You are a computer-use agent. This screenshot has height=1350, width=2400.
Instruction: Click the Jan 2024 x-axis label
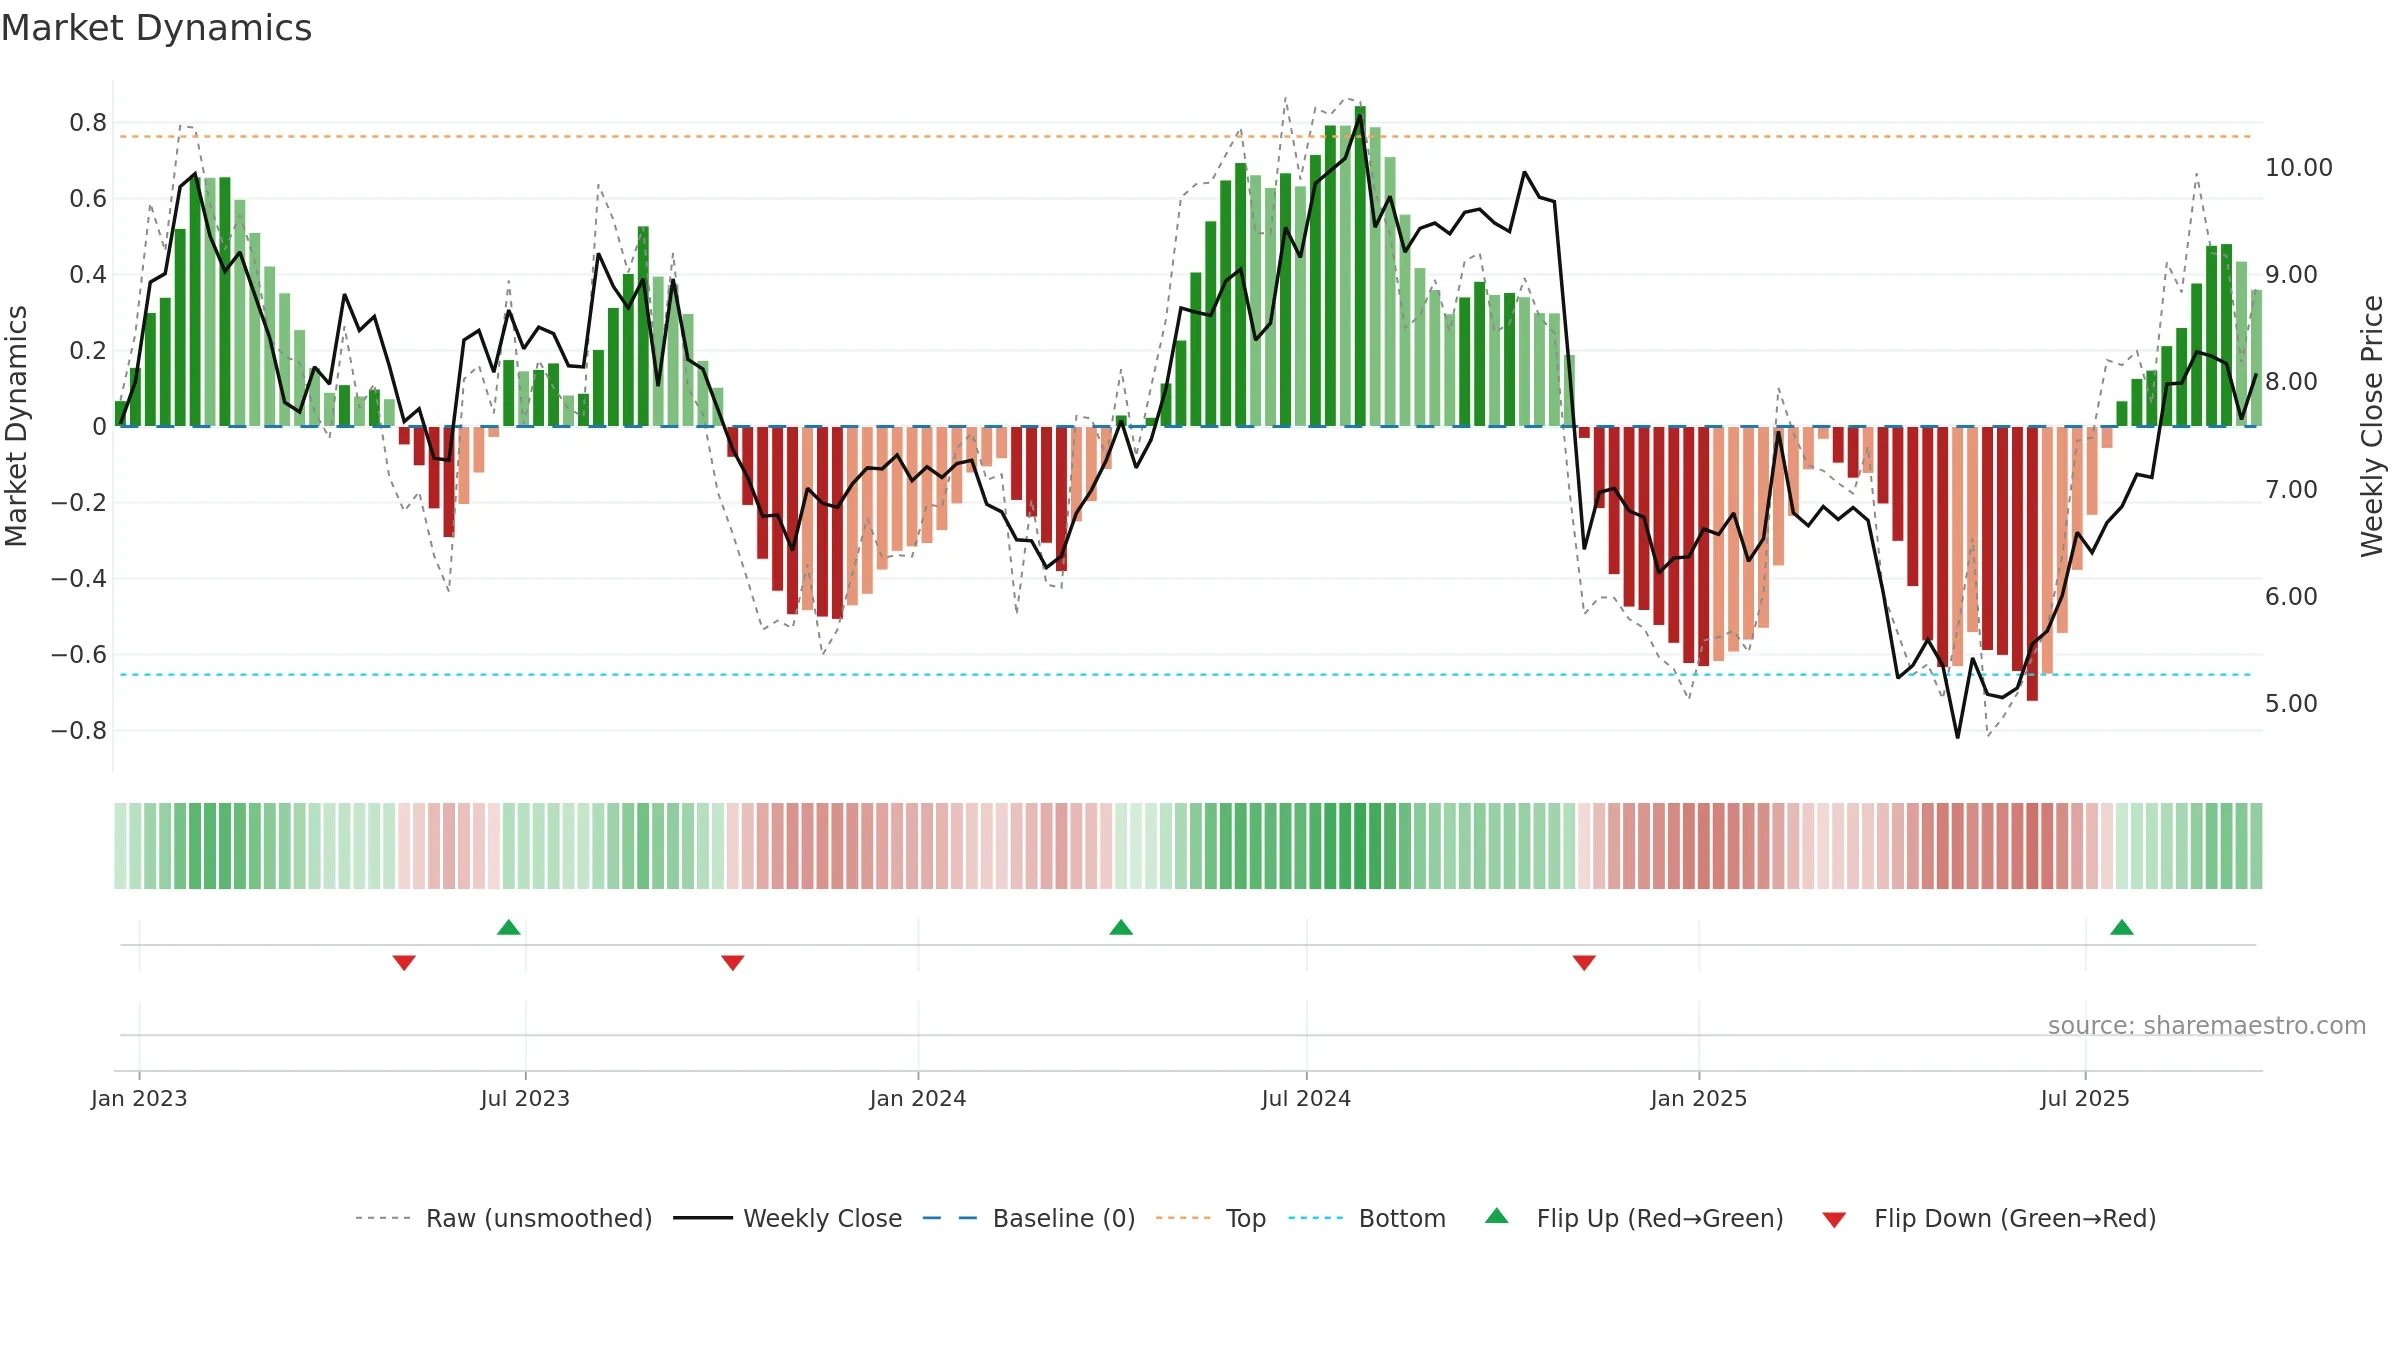pos(918,1098)
